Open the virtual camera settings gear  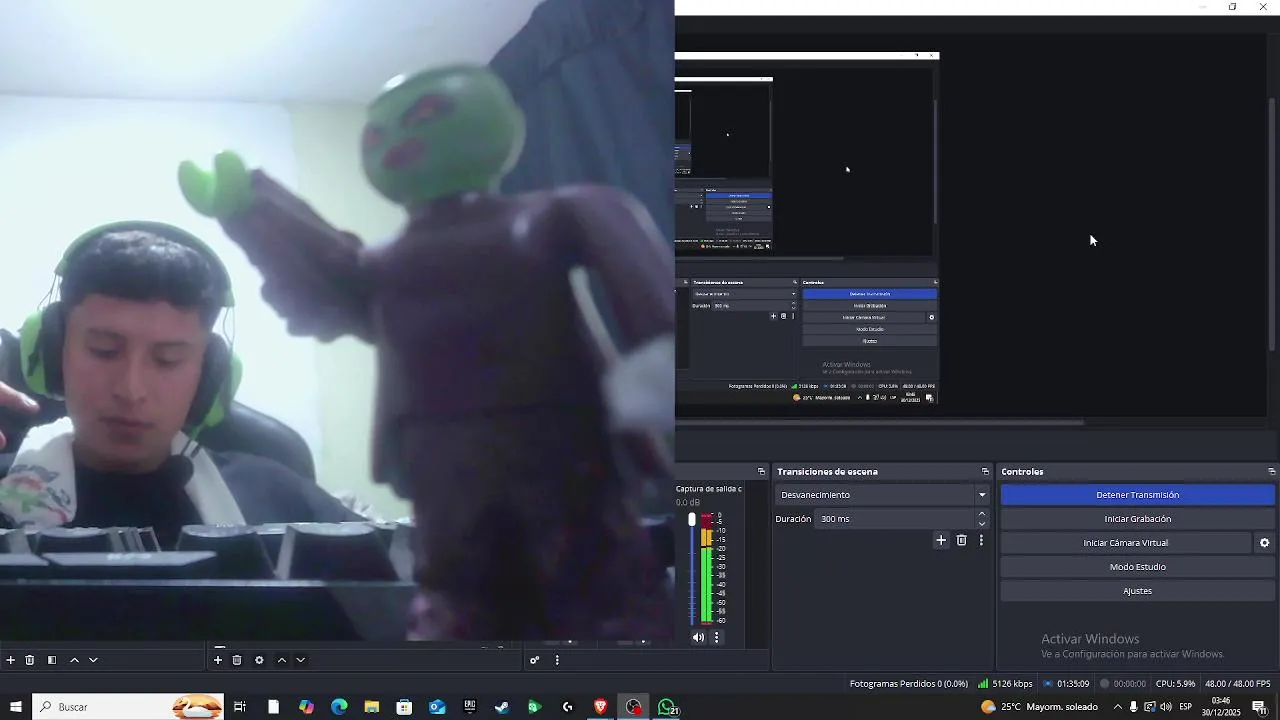1264,543
